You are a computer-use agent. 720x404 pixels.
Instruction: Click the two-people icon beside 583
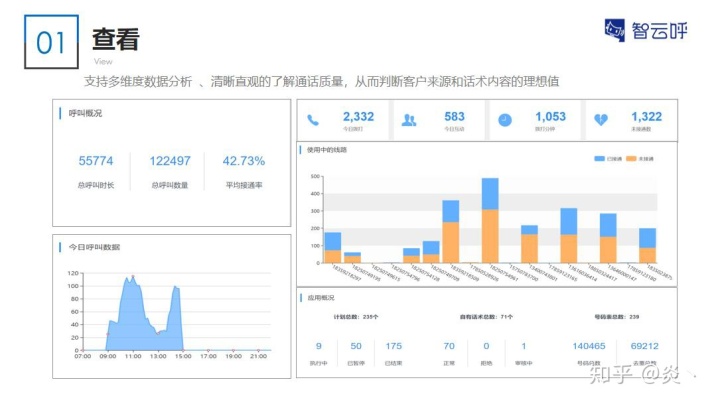pos(409,120)
